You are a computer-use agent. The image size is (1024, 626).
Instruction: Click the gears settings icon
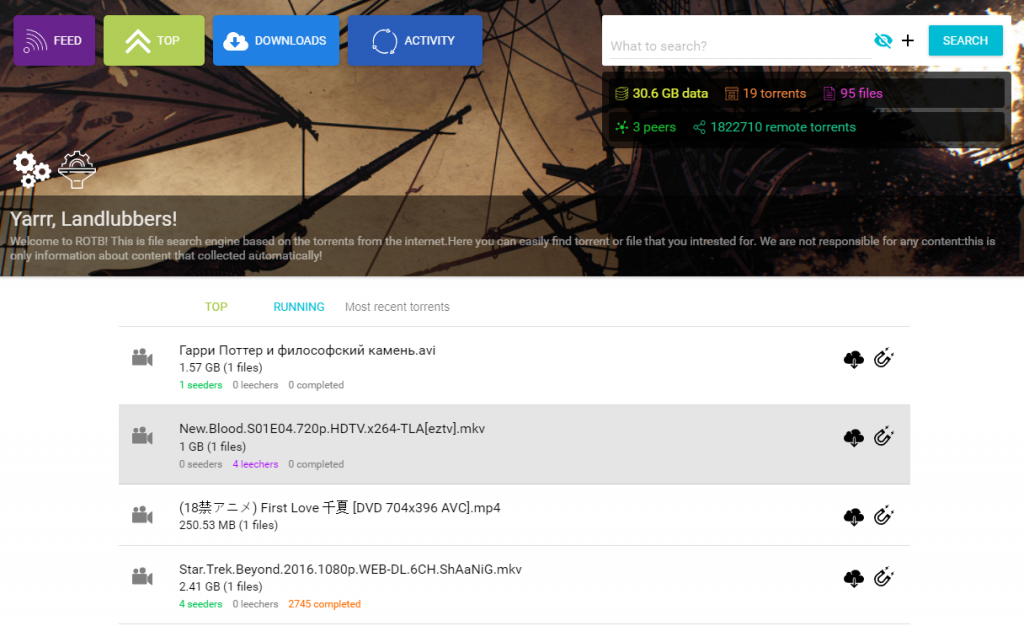tap(32, 170)
